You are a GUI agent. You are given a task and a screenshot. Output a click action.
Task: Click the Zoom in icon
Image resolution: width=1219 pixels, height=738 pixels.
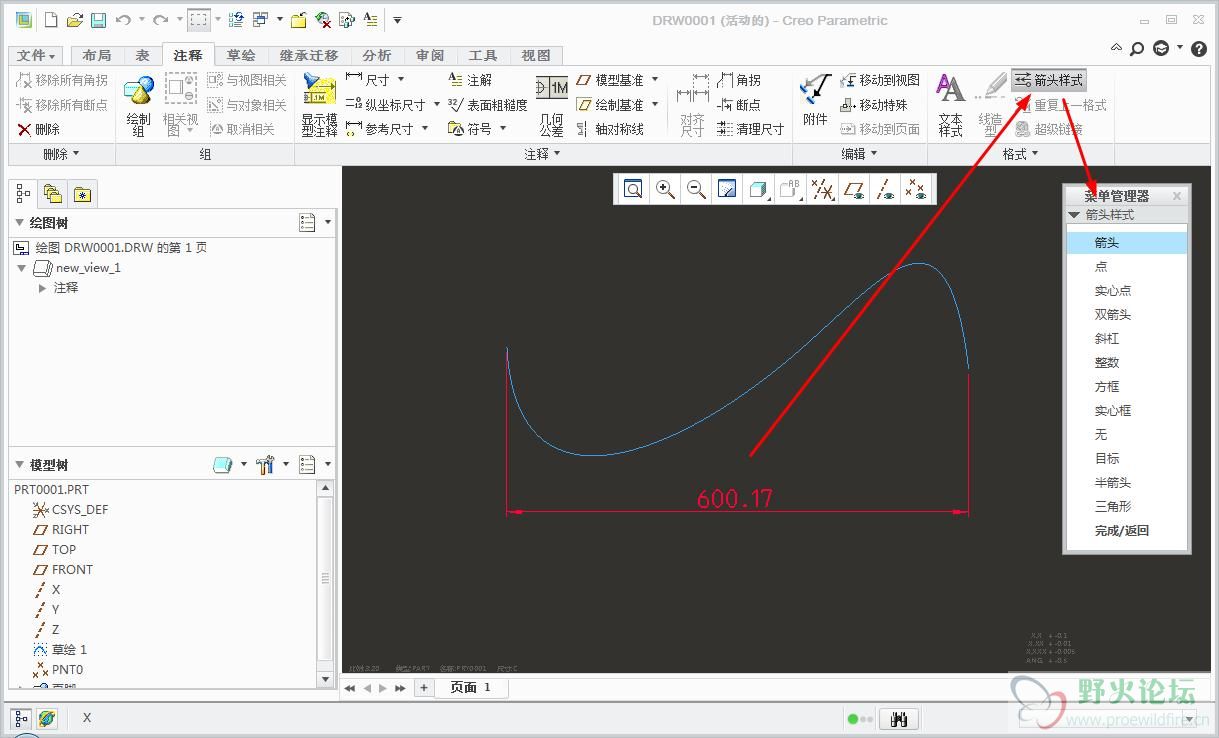[665, 189]
